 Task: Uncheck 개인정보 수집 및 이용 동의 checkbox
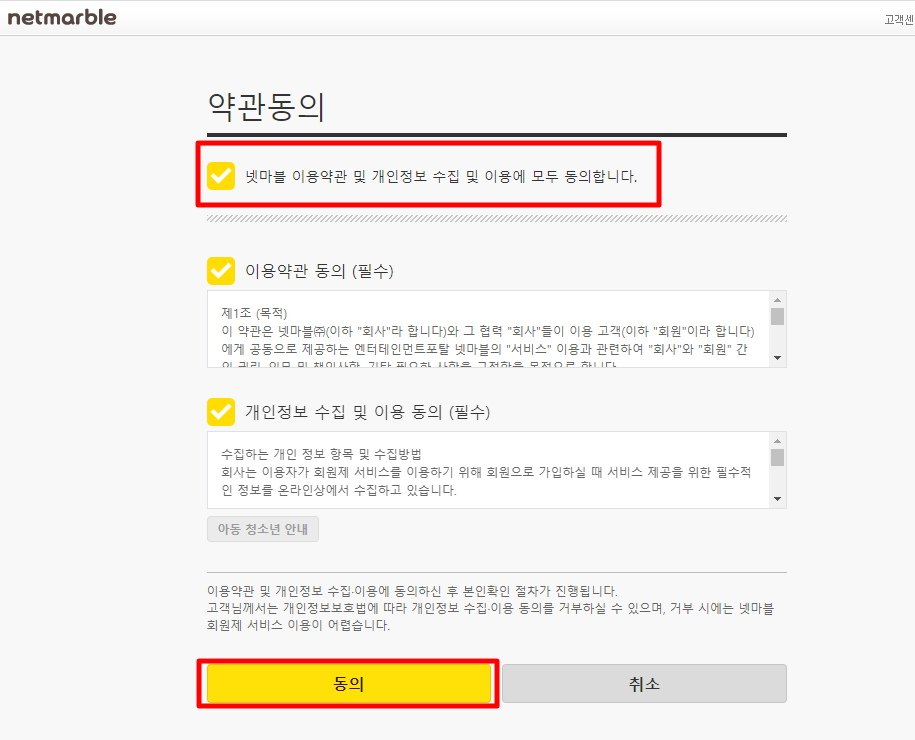[221, 412]
